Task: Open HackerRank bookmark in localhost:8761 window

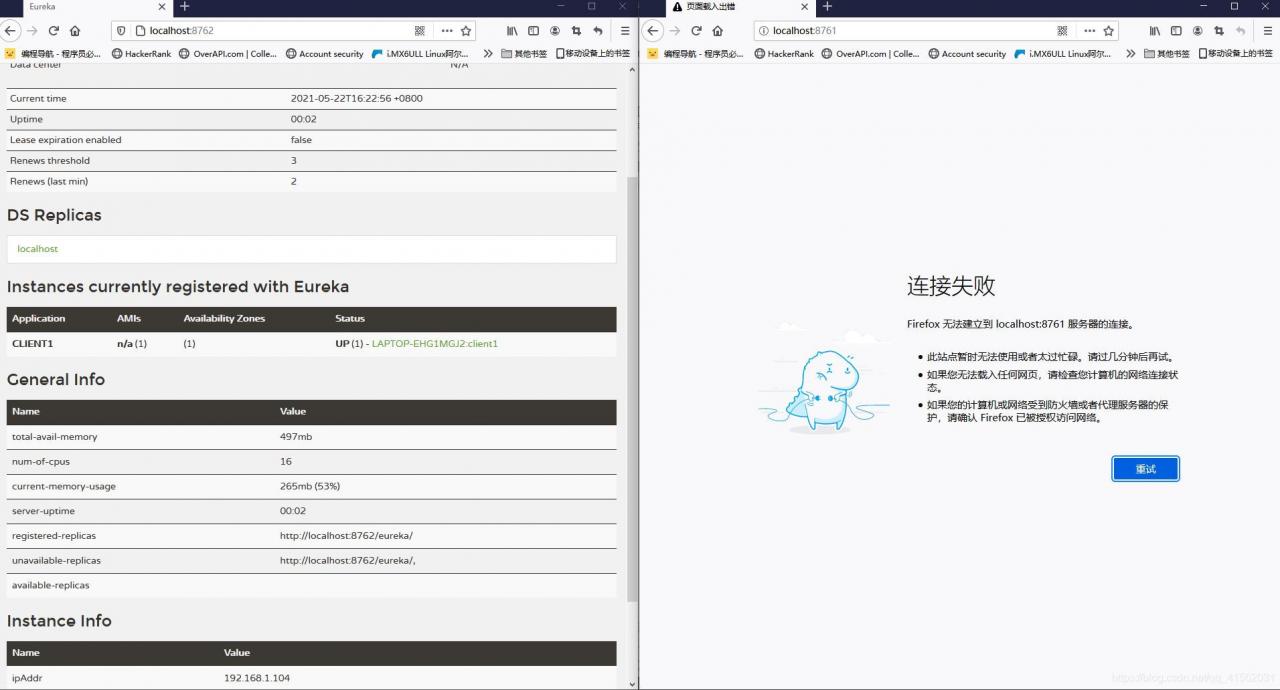Action: pyautogui.click(x=784, y=54)
